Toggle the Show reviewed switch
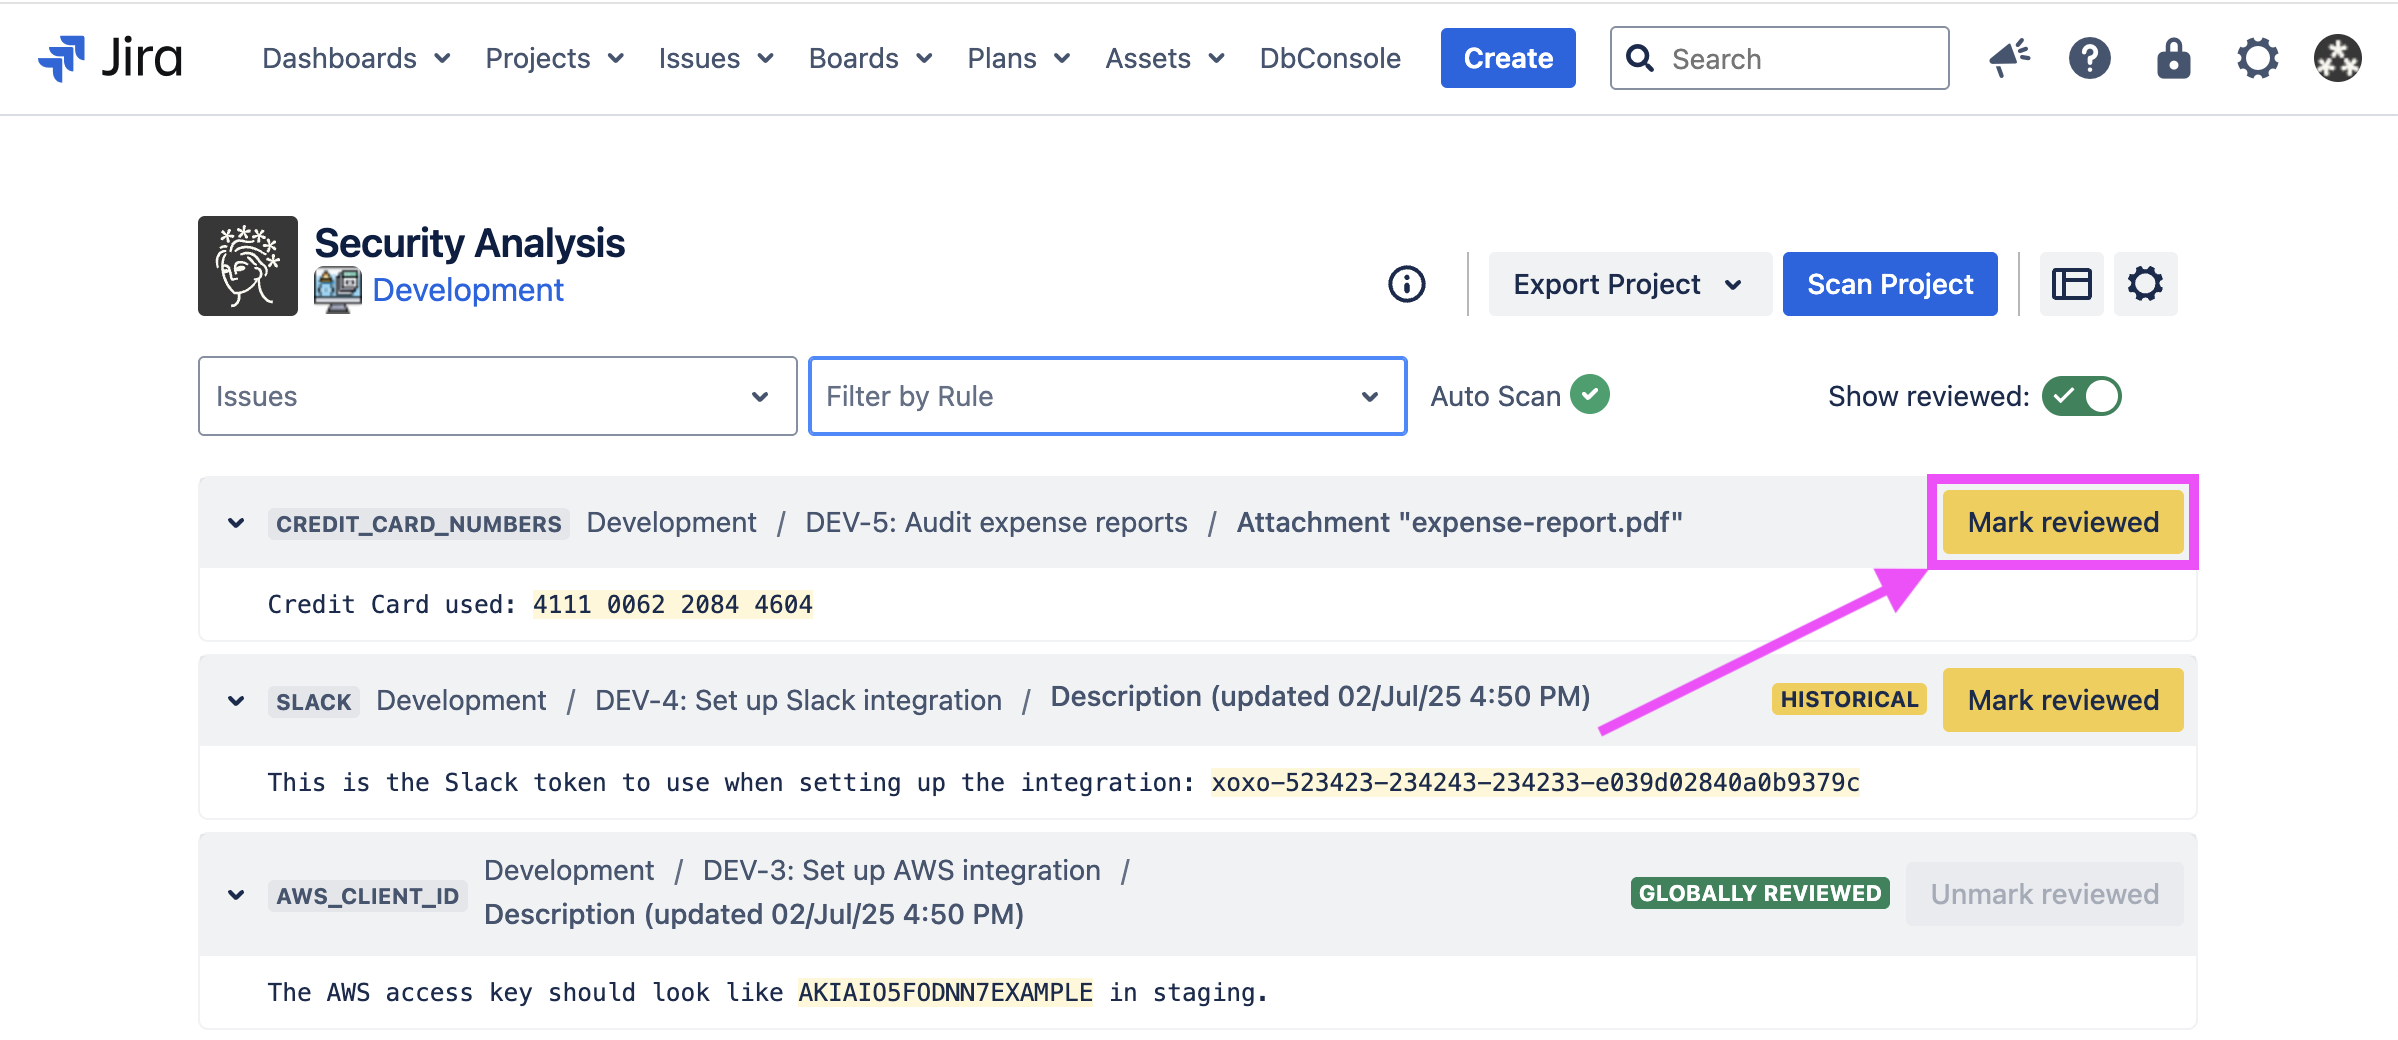This screenshot has width=2398, height=1040. (x=2081, y=396)
